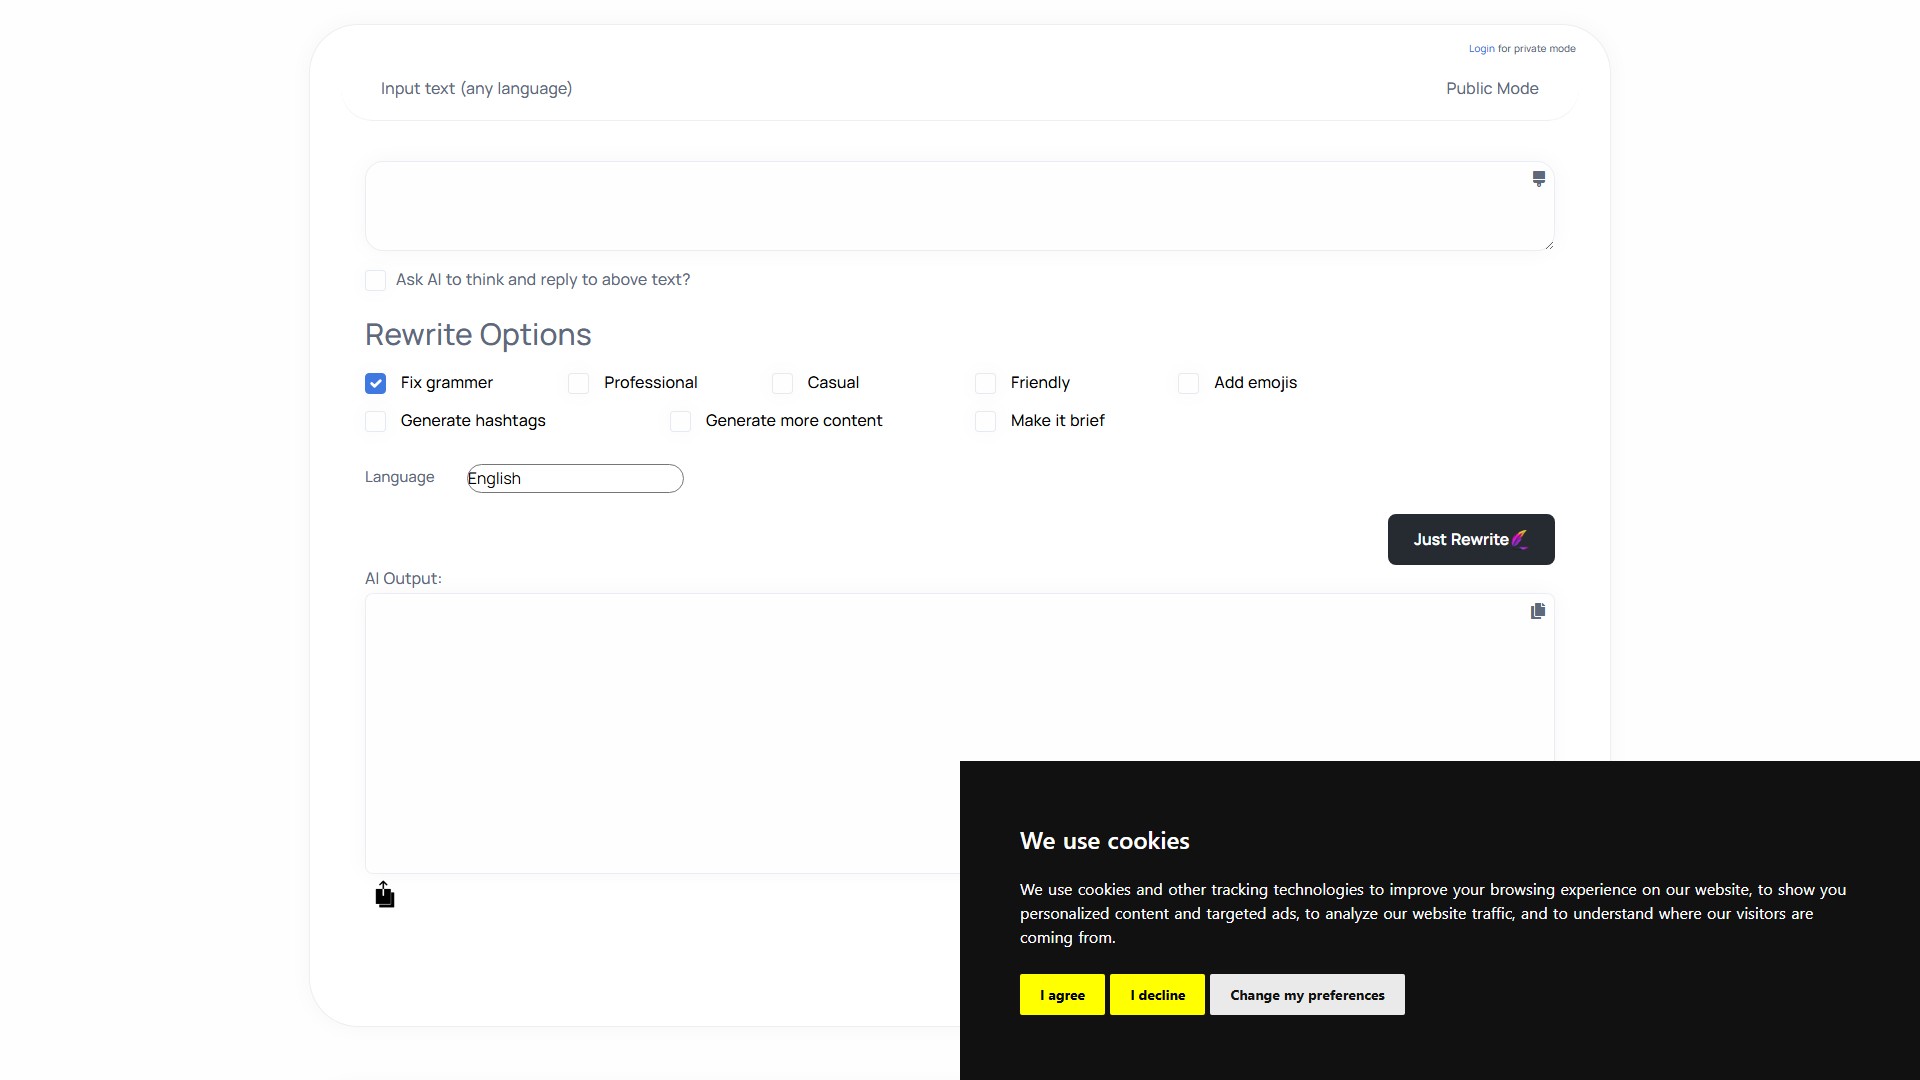Select the Friendly tone checkbox
Viewport: 1920px width, 1080px height.
[985, 384]
